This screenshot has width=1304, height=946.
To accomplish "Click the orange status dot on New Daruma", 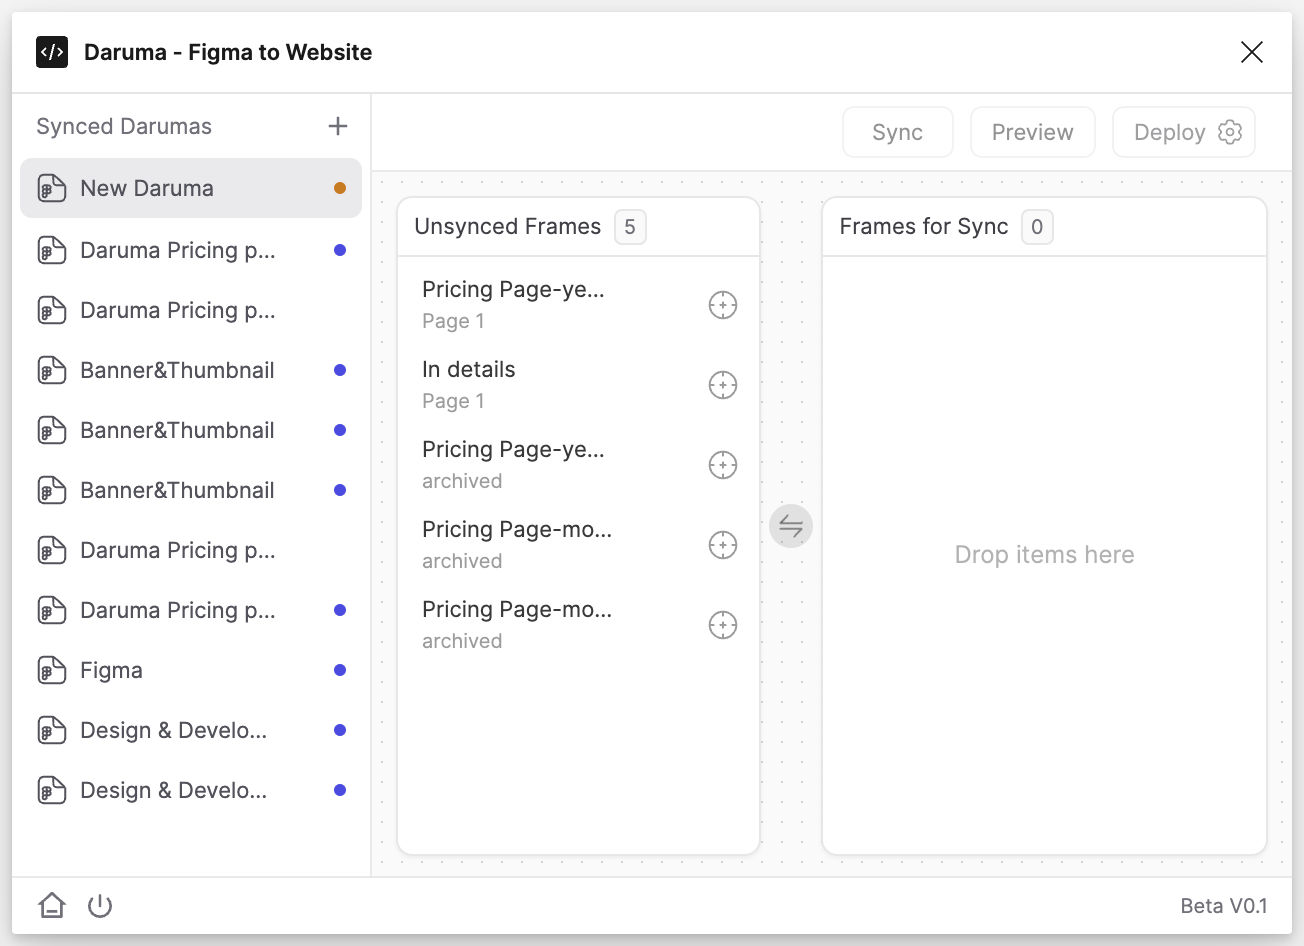I will 340,188.
